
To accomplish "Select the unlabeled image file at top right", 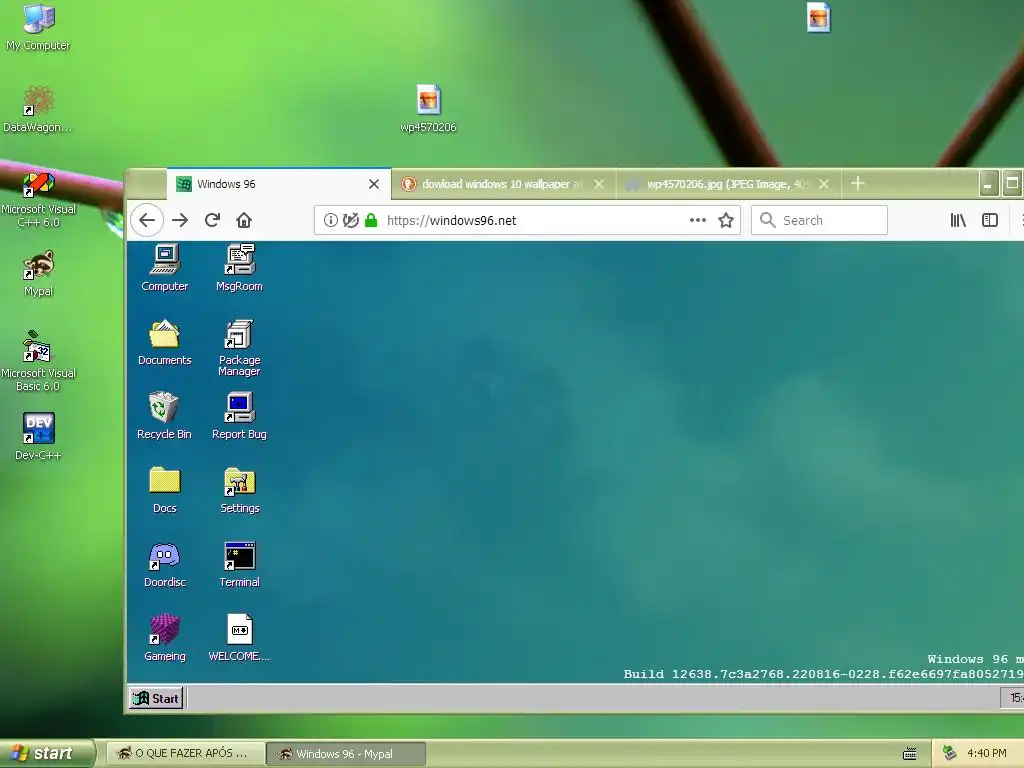I will click(x=818, y=17).
